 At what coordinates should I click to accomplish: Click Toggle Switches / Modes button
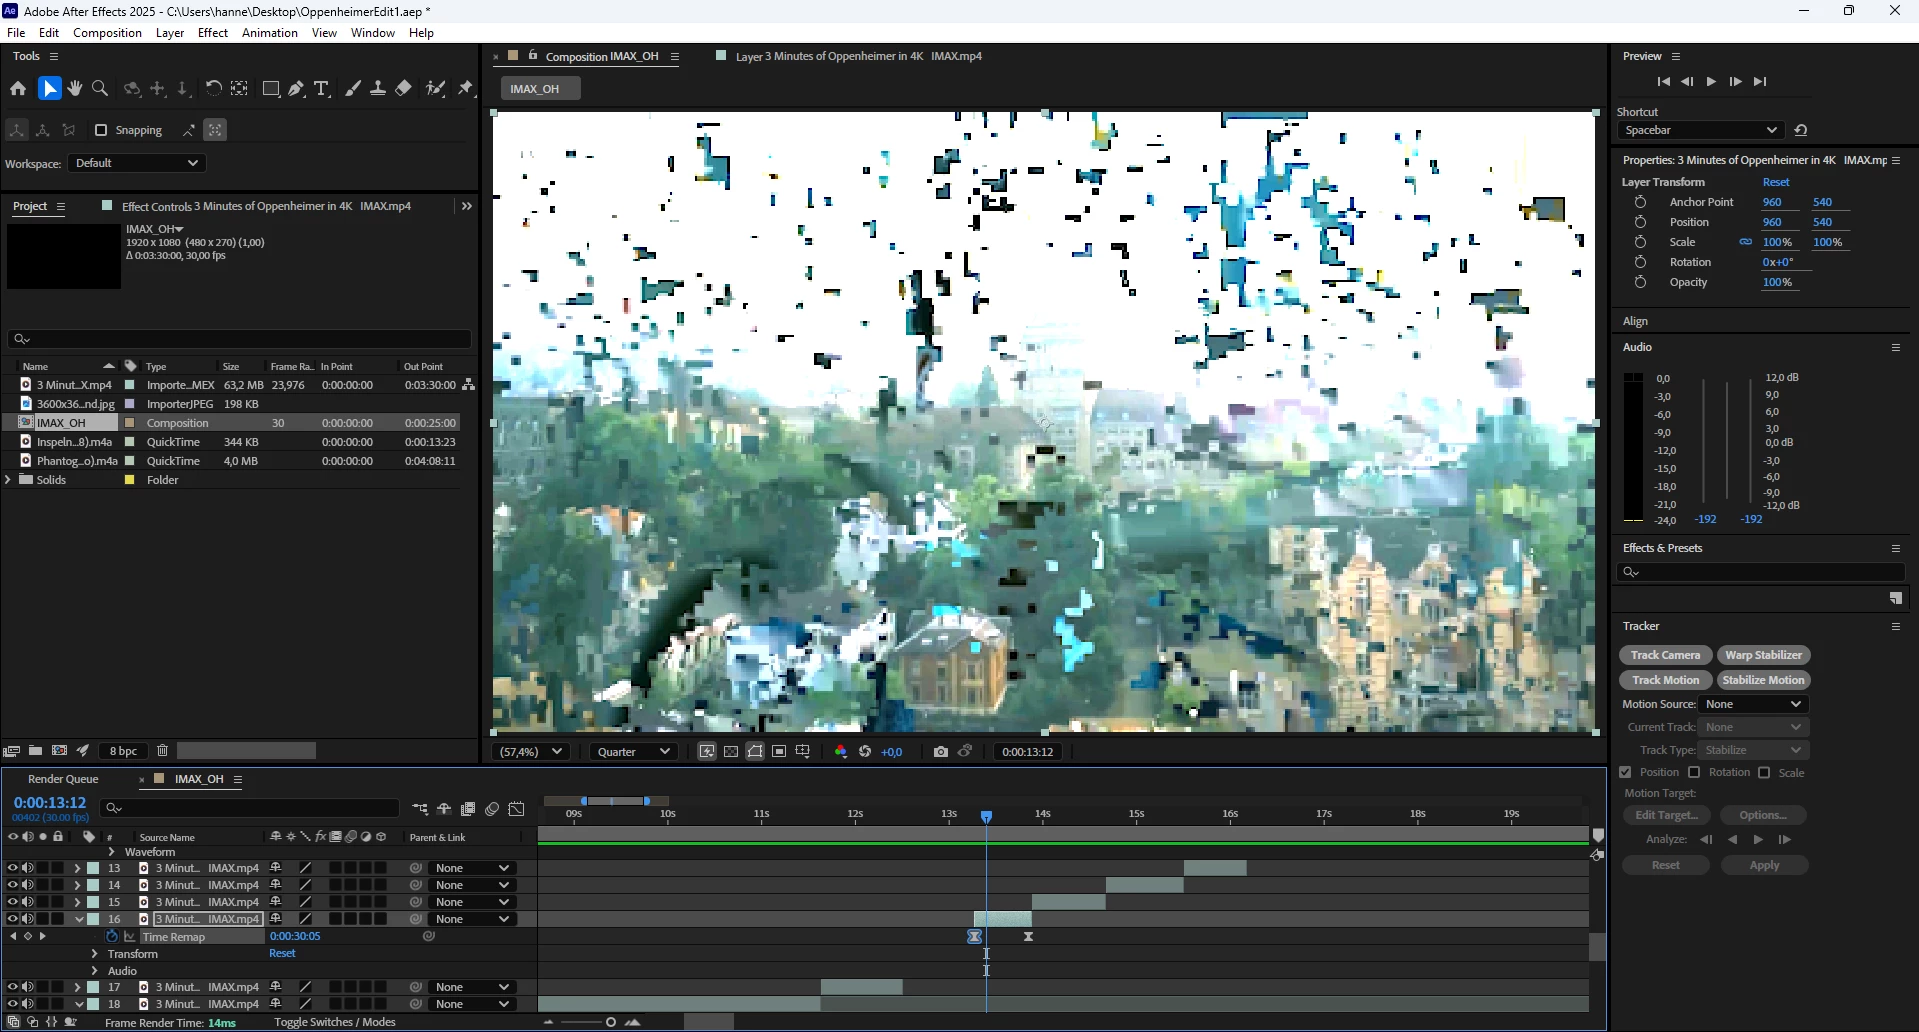[x=335, y=1022]
